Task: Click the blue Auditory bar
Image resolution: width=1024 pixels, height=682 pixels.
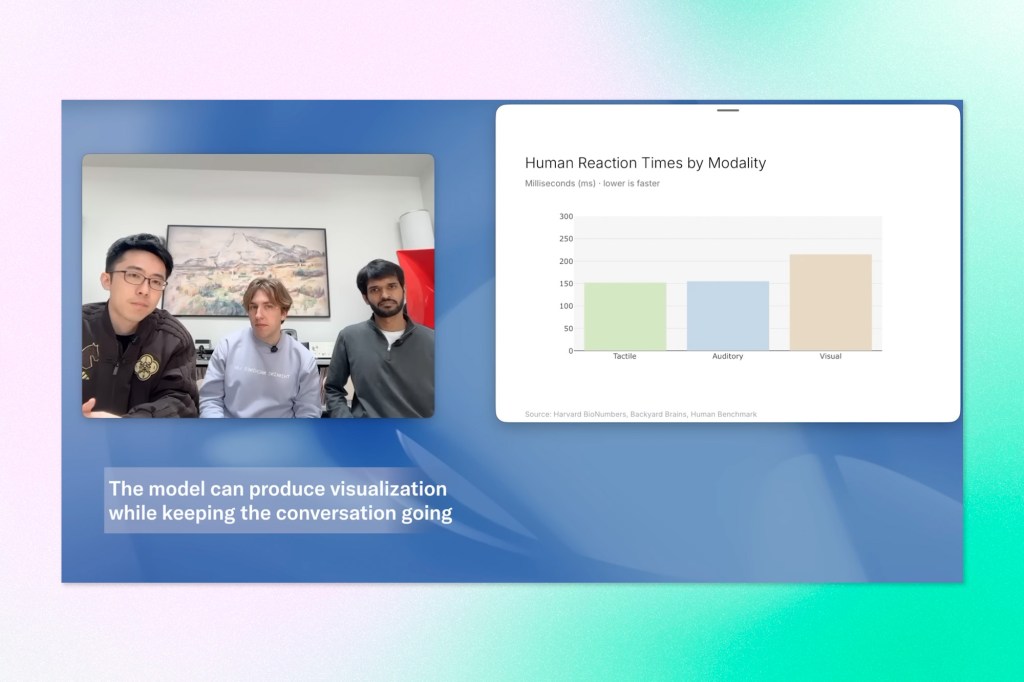Action: point(728,316)
